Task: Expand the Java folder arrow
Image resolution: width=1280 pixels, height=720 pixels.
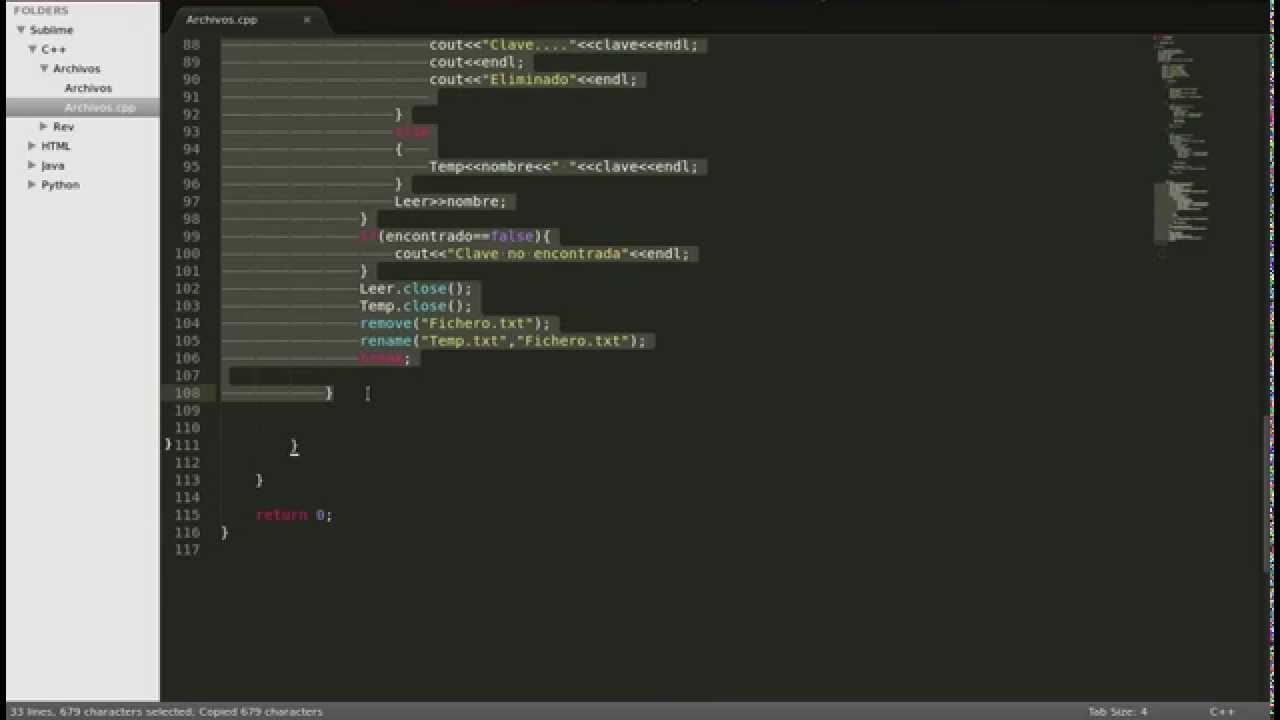Action: (x=32, y=165)
